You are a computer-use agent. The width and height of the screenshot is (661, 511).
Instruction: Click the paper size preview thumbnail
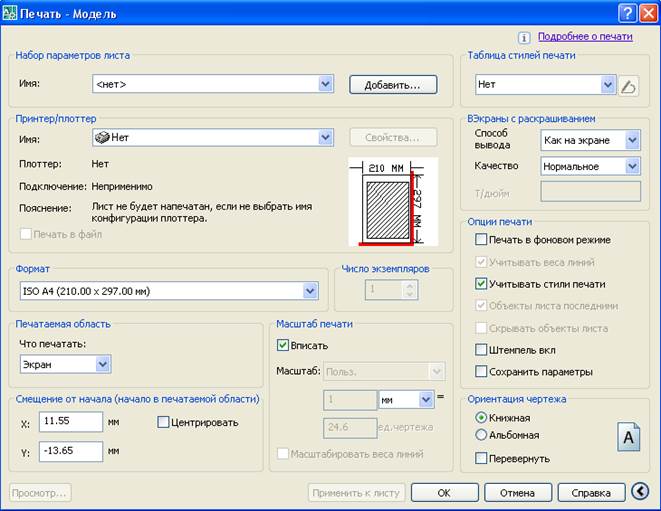pos(393,202)
